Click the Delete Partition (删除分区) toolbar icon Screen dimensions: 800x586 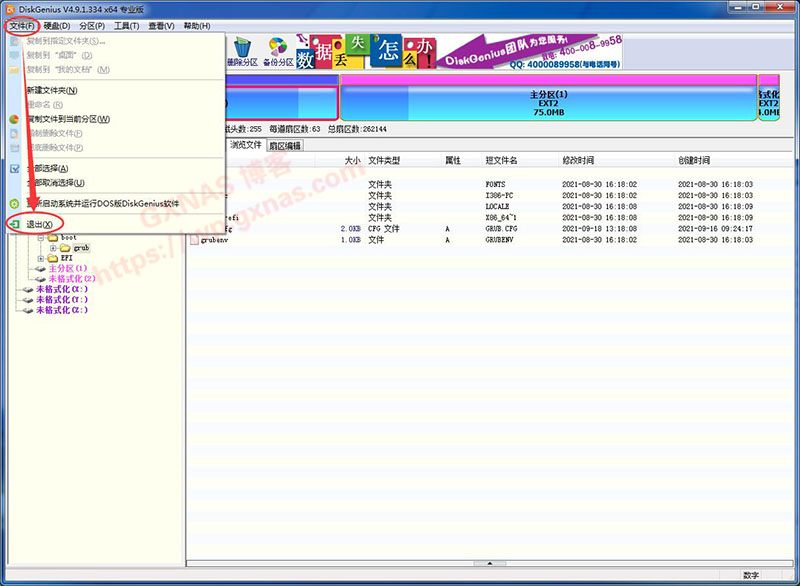pos(241,50)
